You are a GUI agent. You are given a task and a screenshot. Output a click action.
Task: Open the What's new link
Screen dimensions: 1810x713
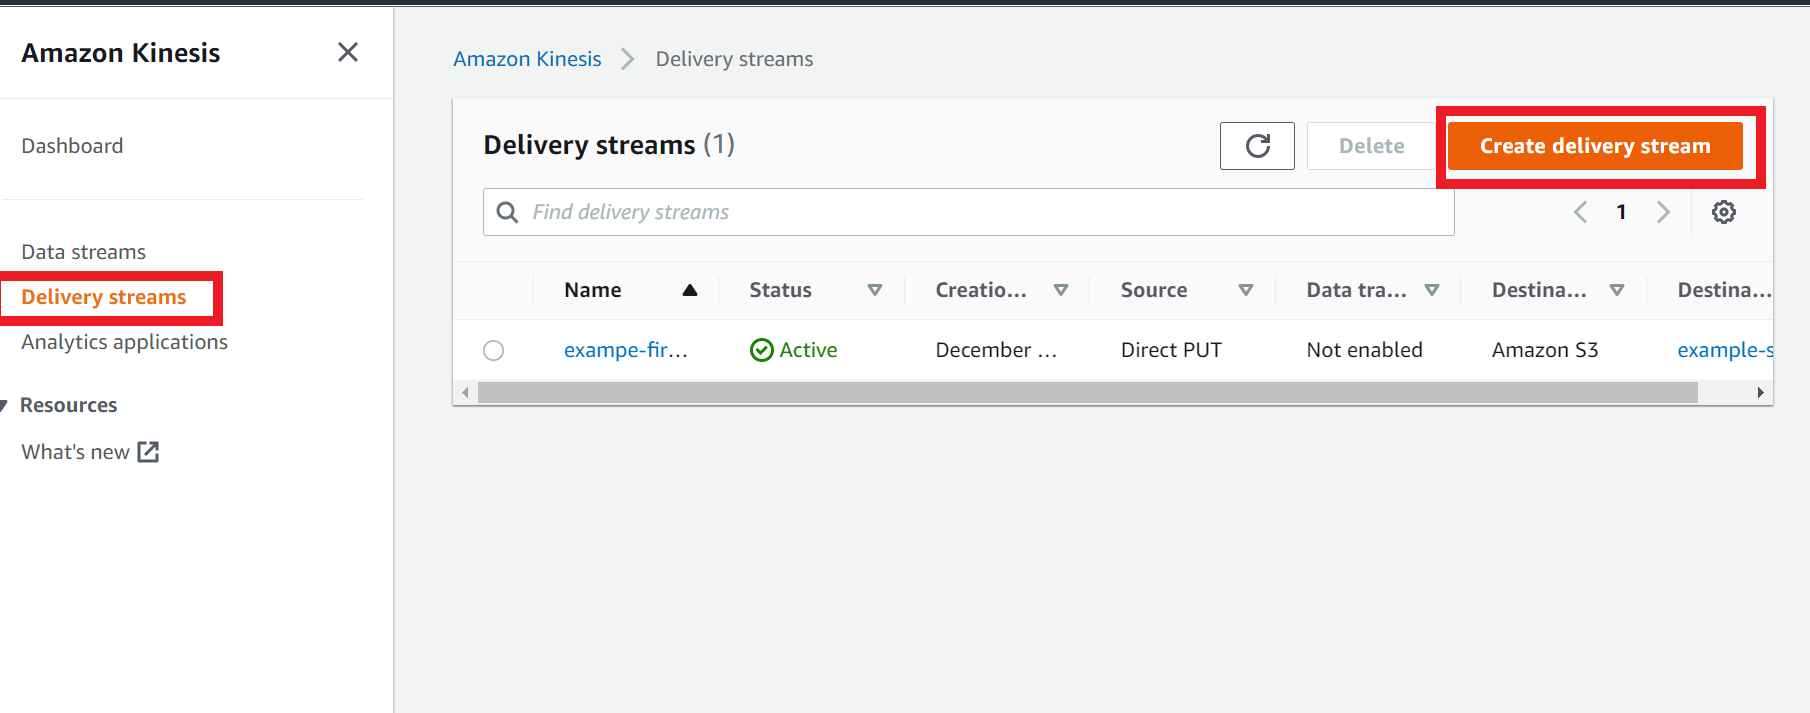[x=75, y=452]
